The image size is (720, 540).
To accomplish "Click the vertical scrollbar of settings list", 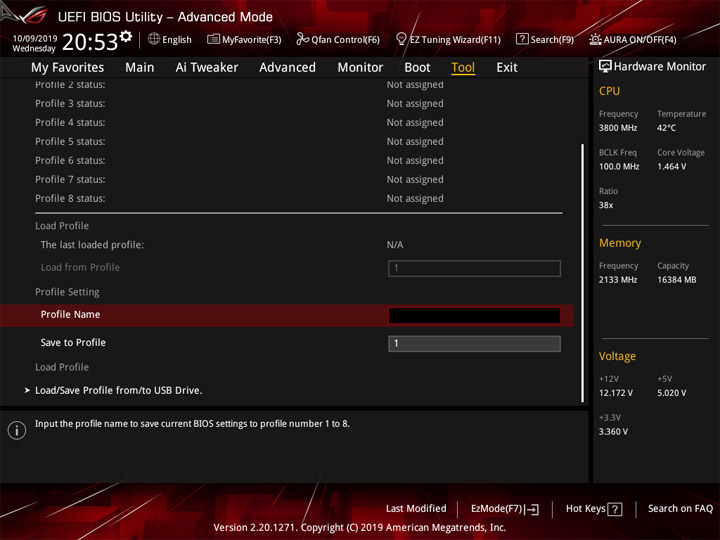I will coord(583,273).
